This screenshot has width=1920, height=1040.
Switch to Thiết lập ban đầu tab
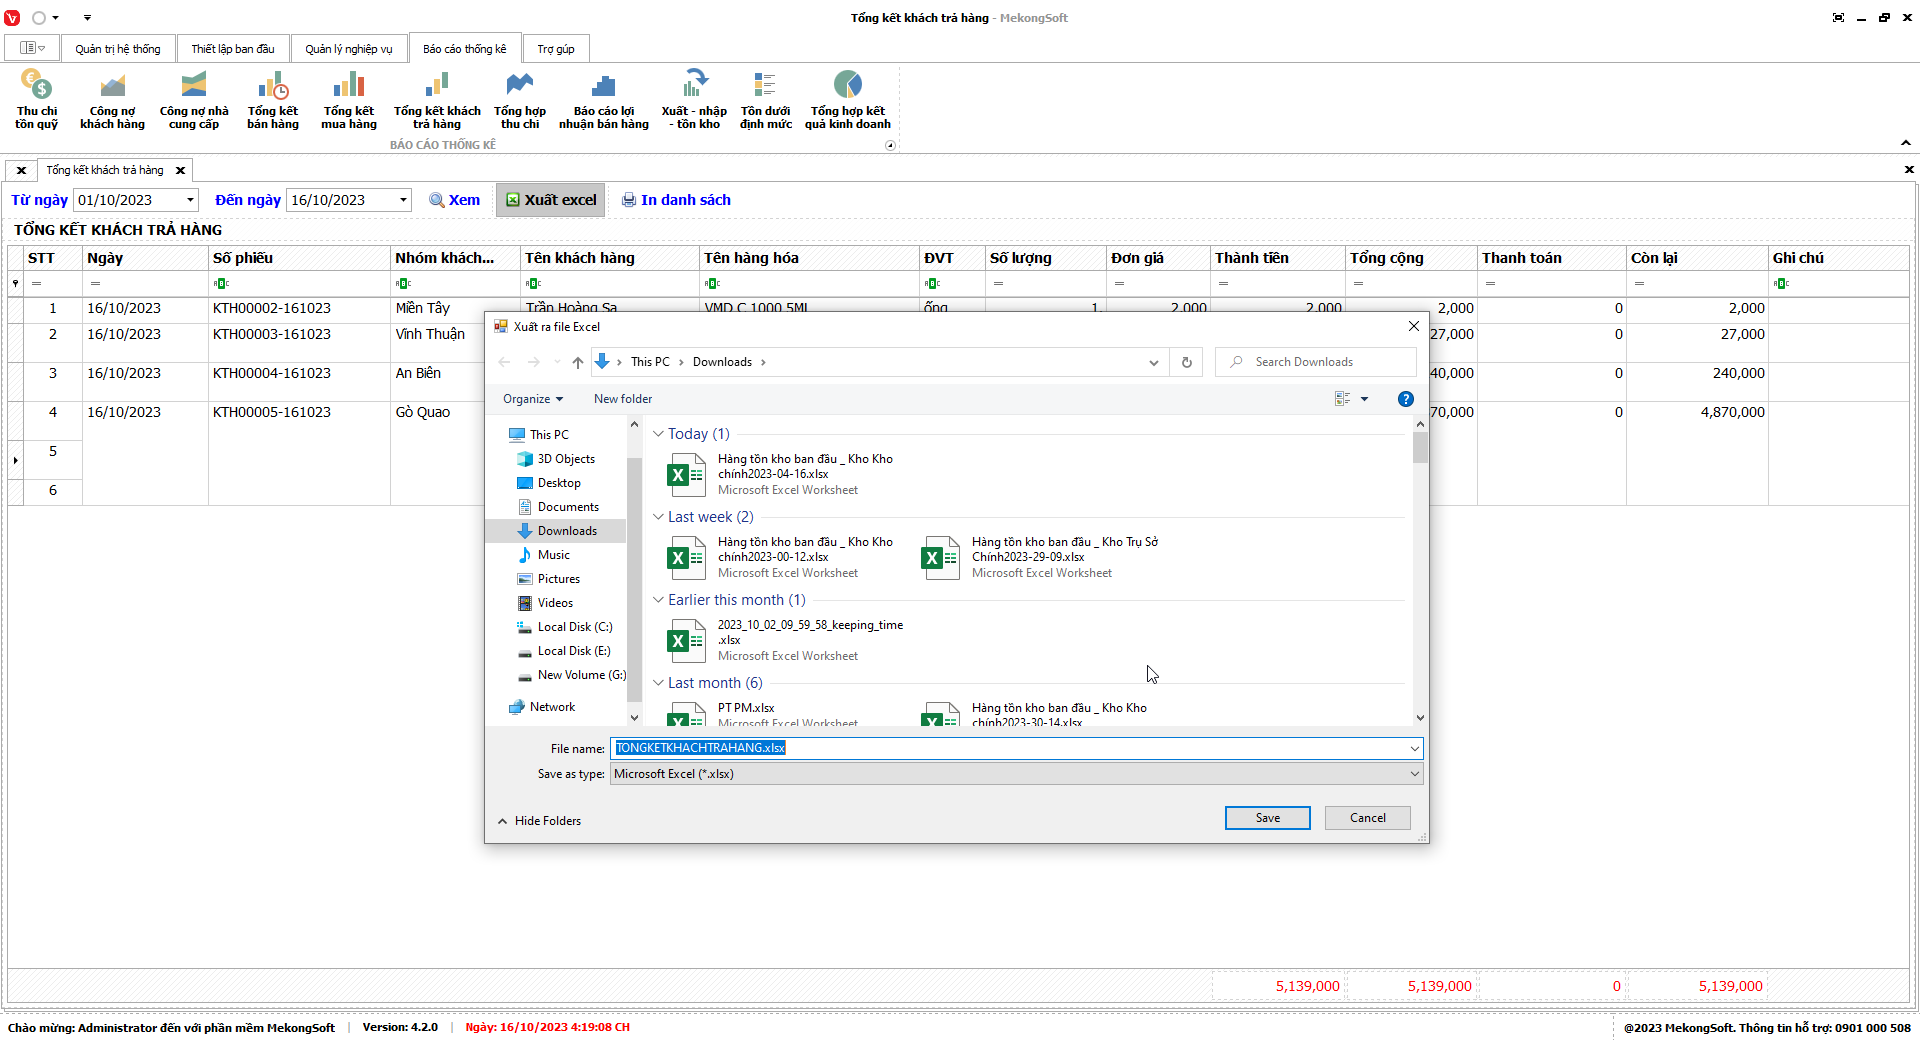point(232,49)
